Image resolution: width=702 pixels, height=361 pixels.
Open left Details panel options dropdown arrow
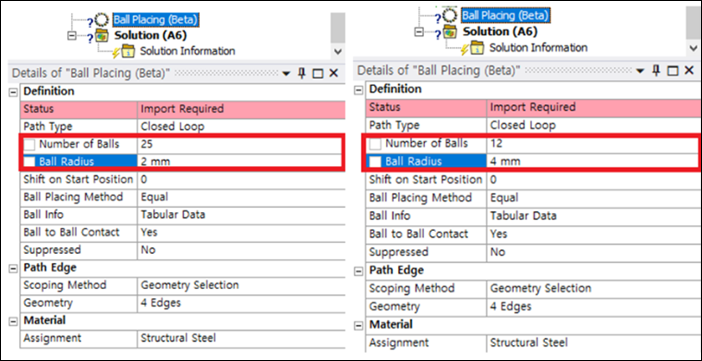point(287,74)
